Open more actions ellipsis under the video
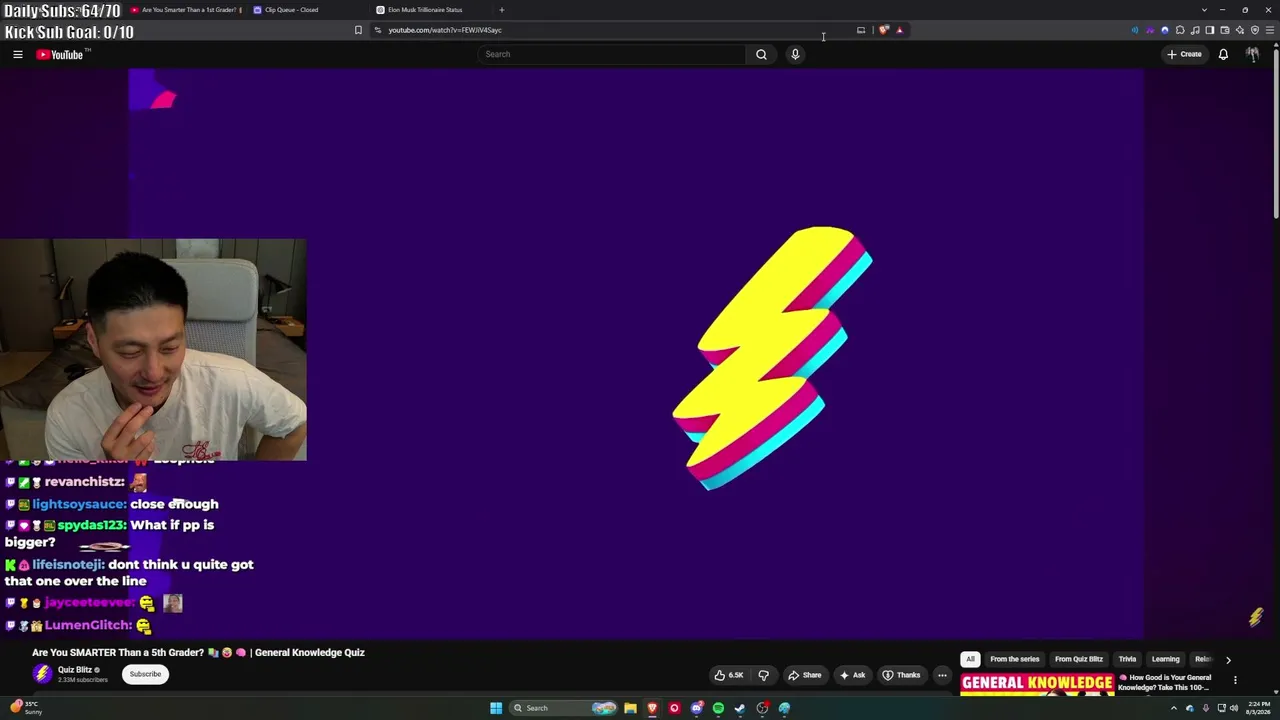The height and width of the screenshot is (720, 1280). tap(942, 675)
